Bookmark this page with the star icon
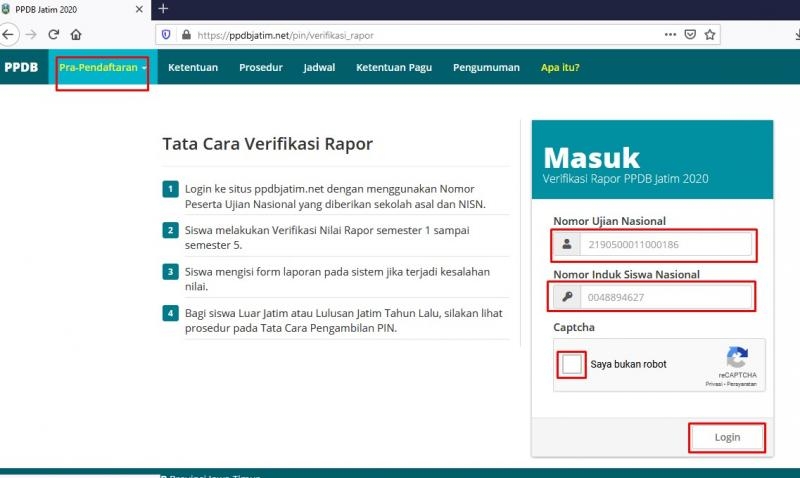This screenshot has height=478, width=800. pyautogui.click(x=710, y=35)
